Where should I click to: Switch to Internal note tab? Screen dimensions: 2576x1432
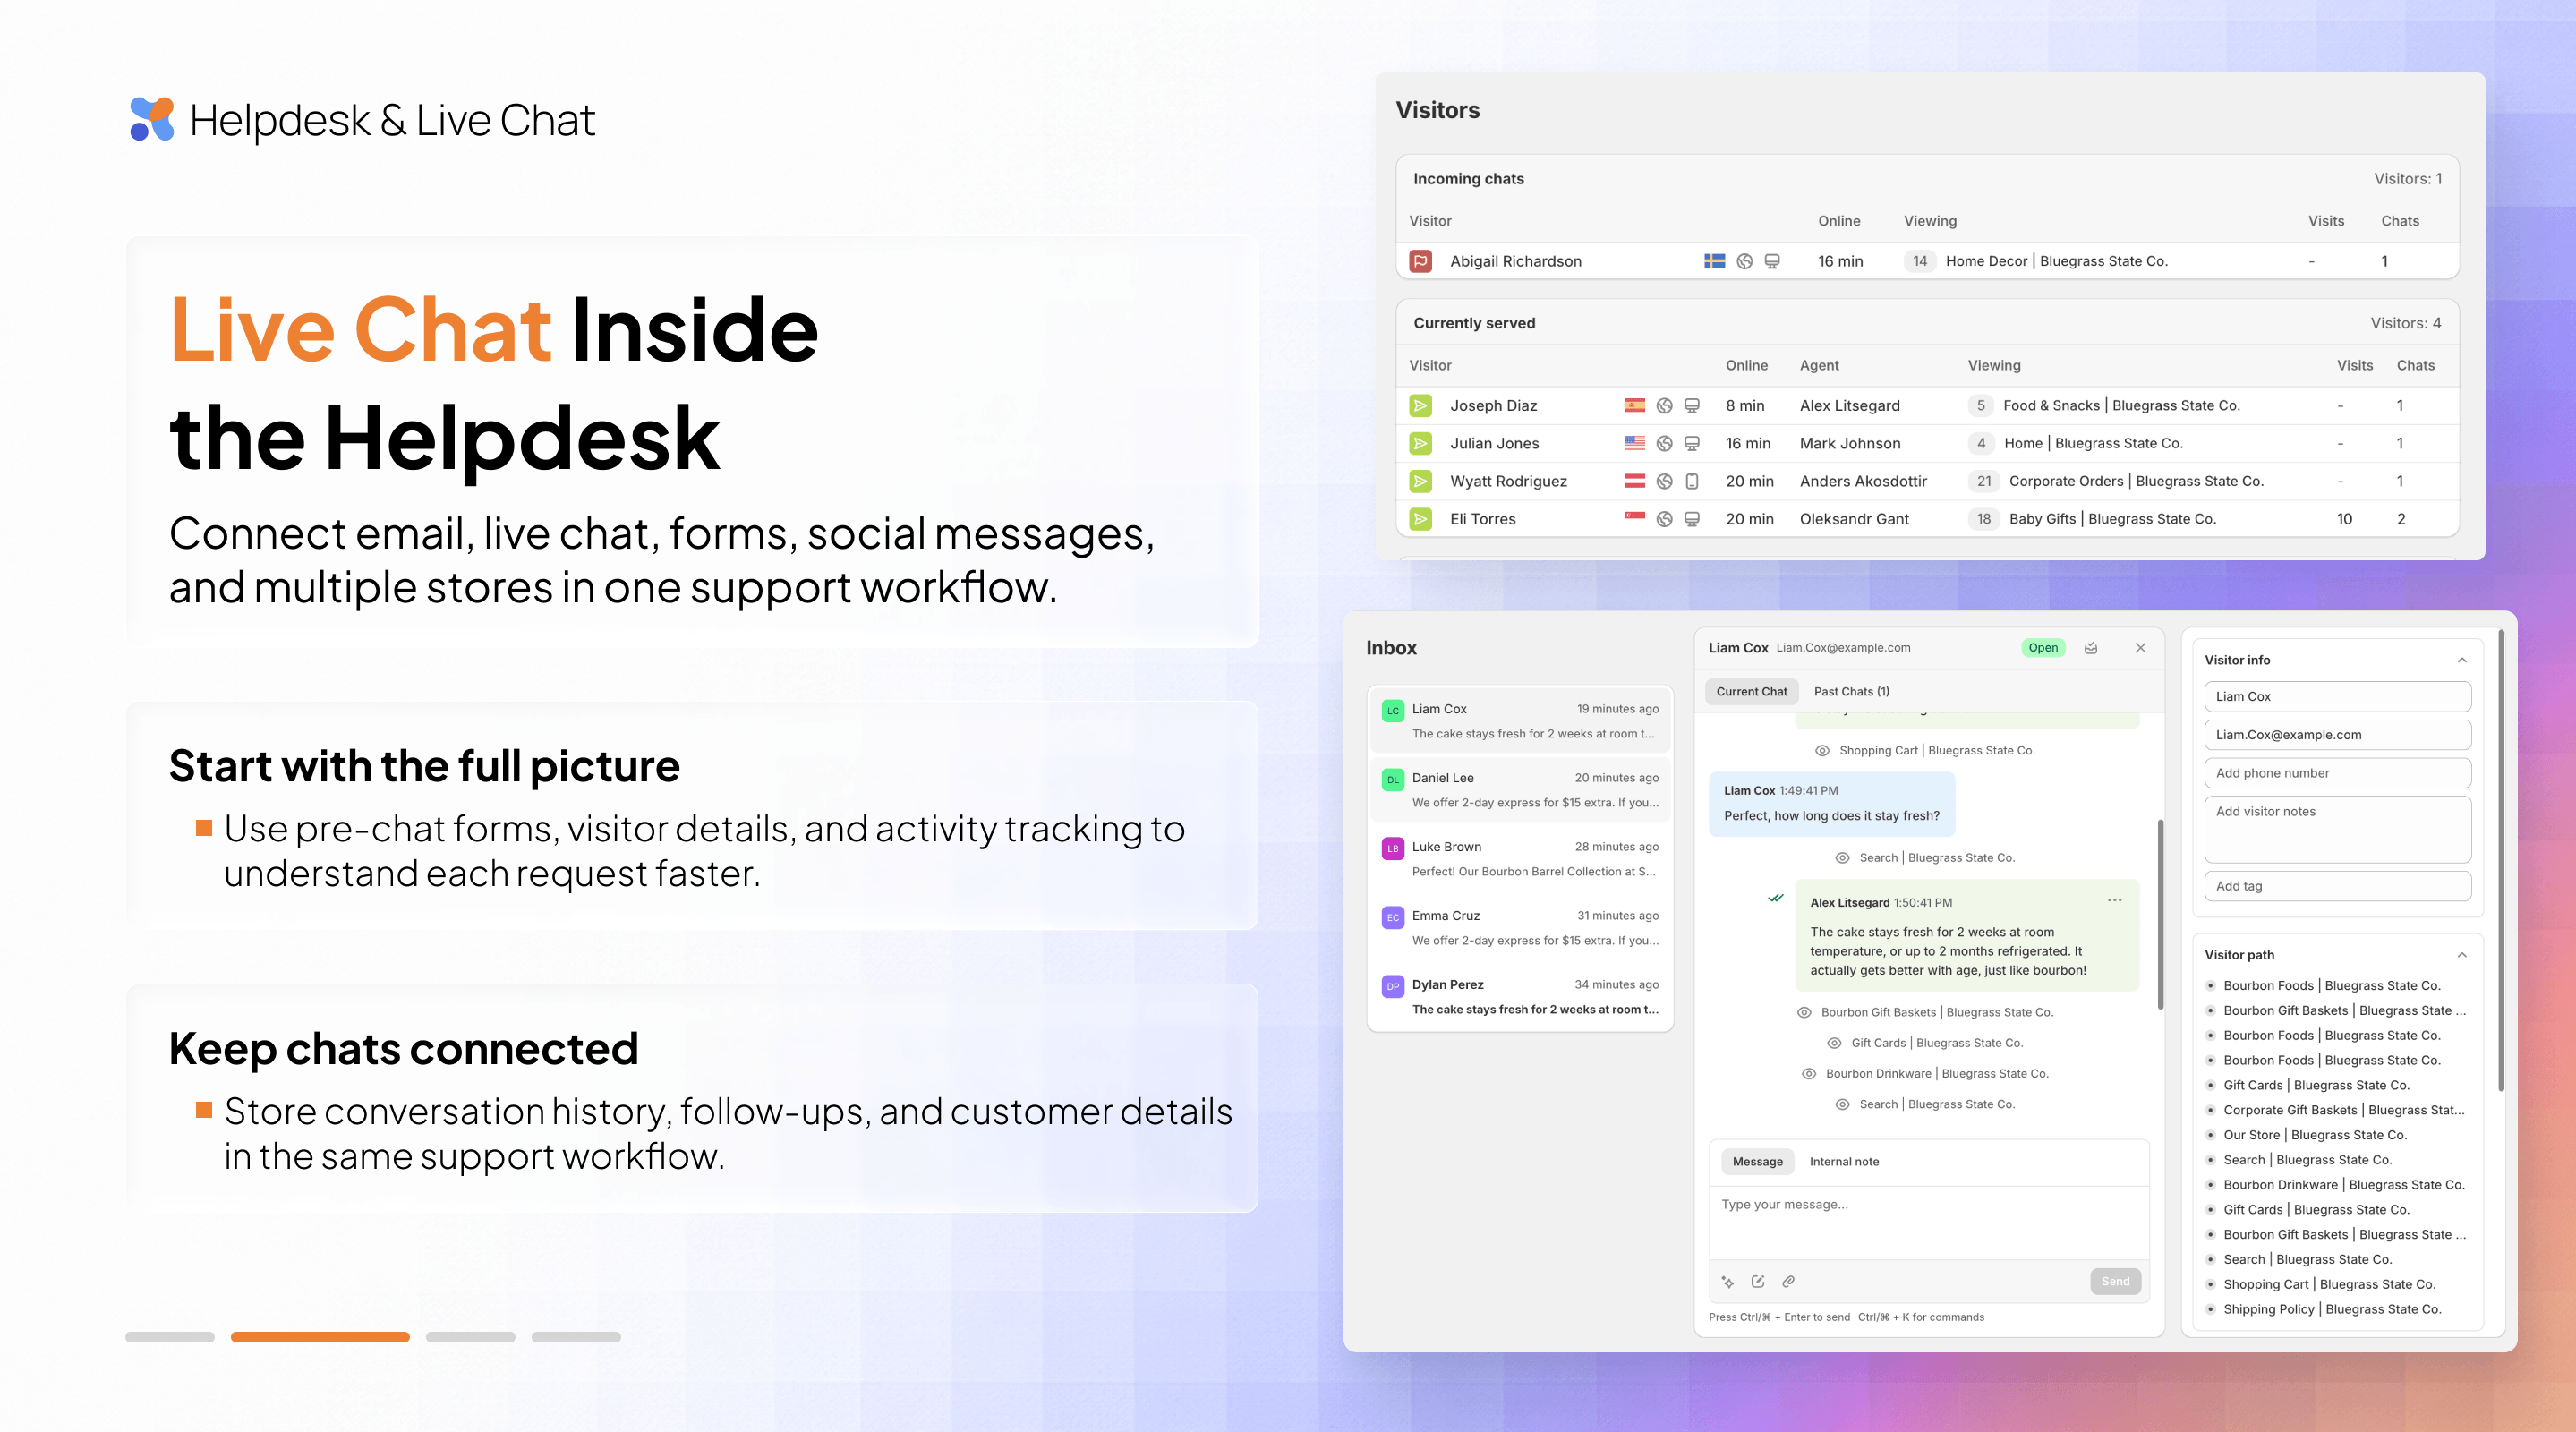click(x=1844, y=1161)
